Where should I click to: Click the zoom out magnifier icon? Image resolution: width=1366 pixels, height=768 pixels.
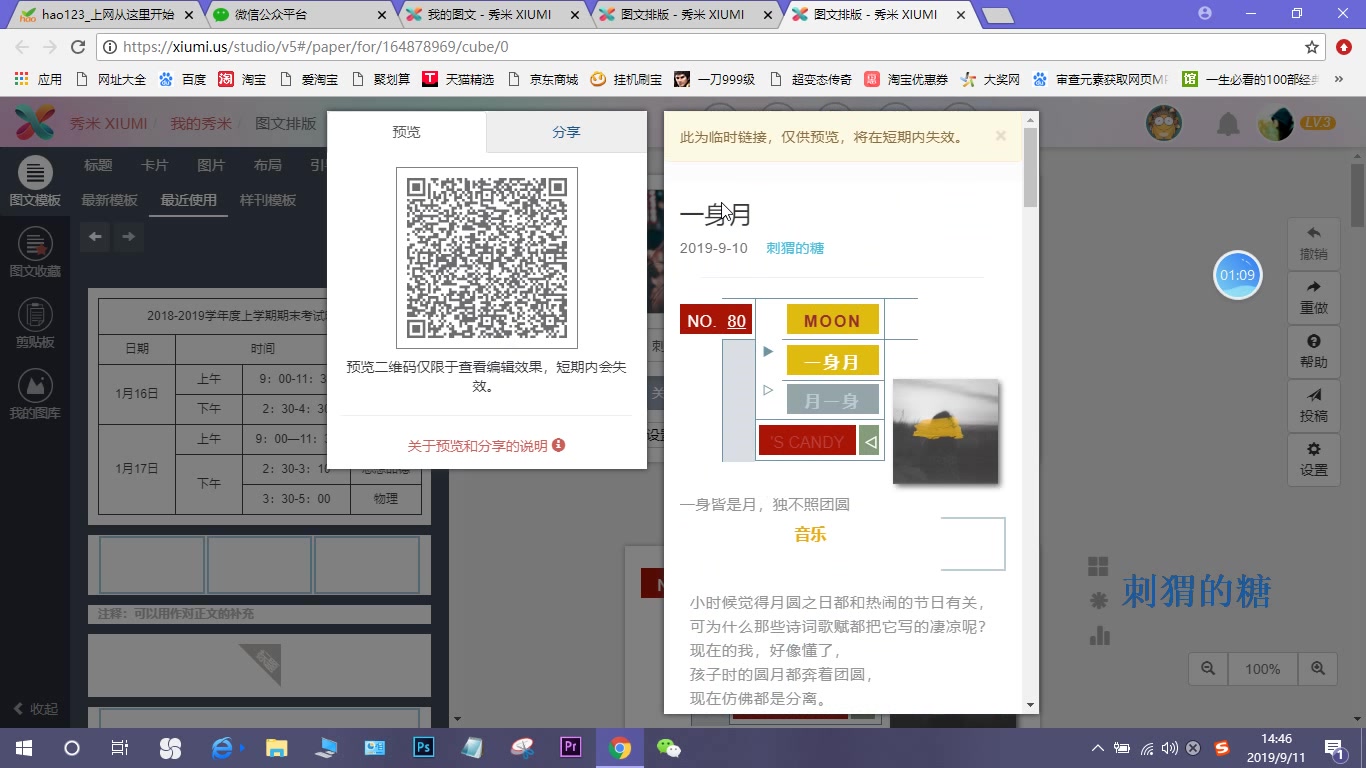pos(1207,669)
